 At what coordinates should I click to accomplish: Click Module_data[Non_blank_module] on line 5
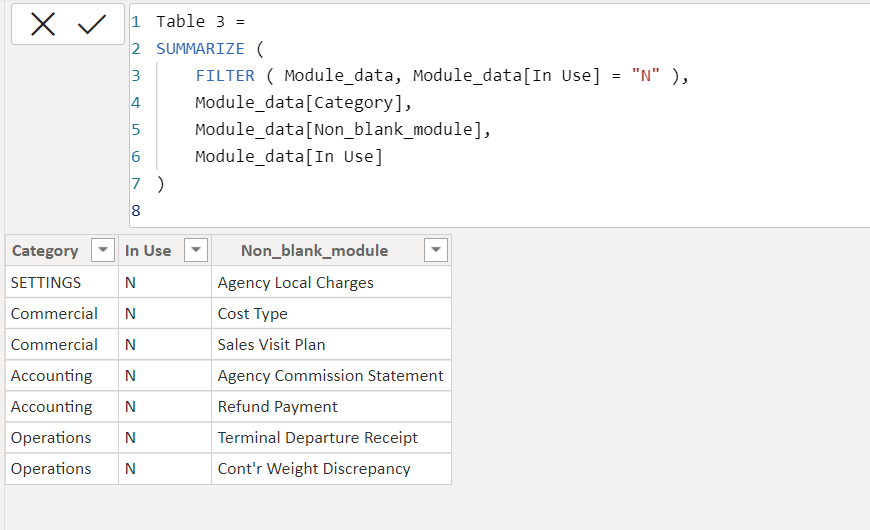[x=338, y=129]
